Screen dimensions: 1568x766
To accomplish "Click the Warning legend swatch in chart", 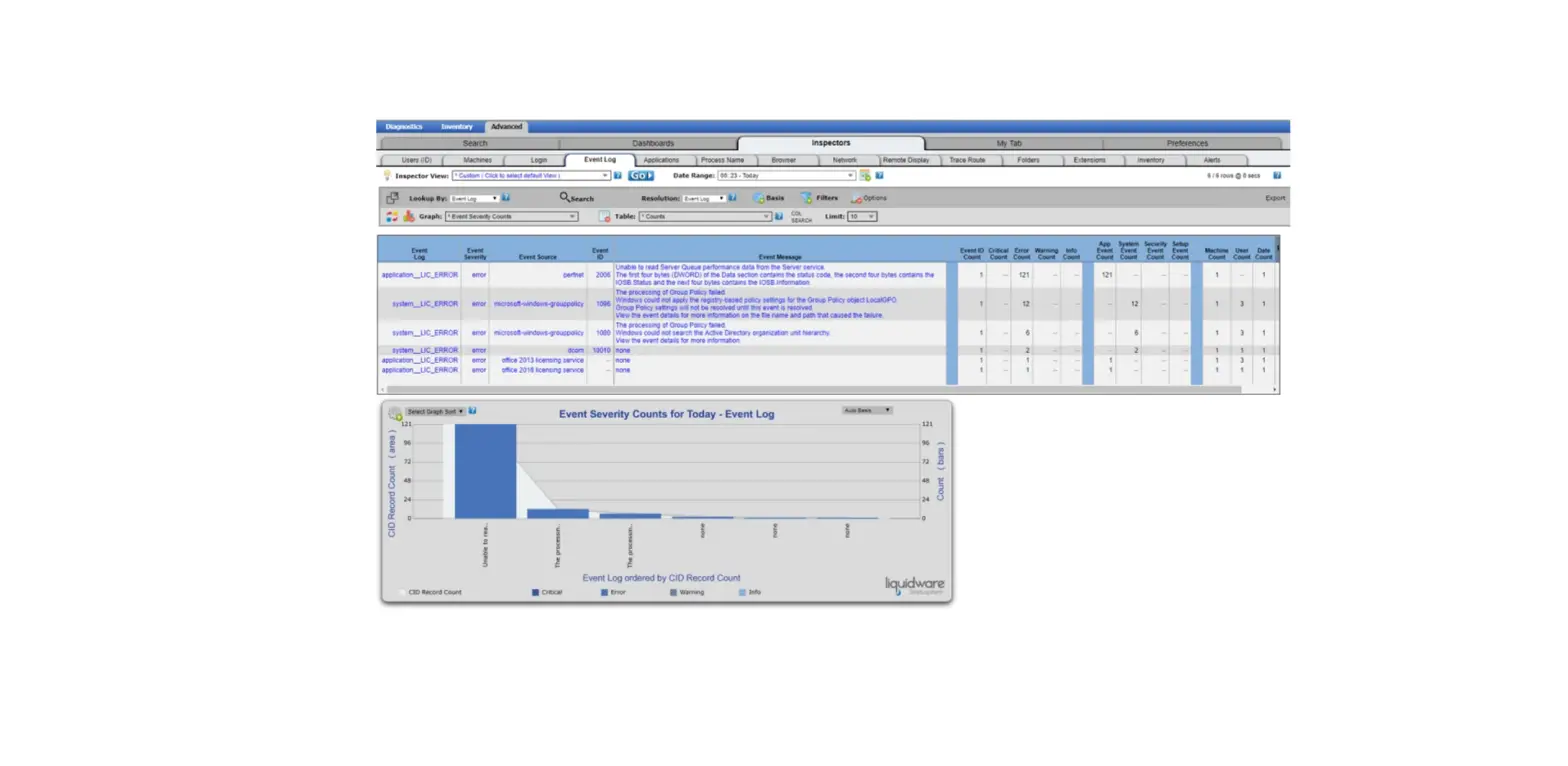I will tap(673, 592).
